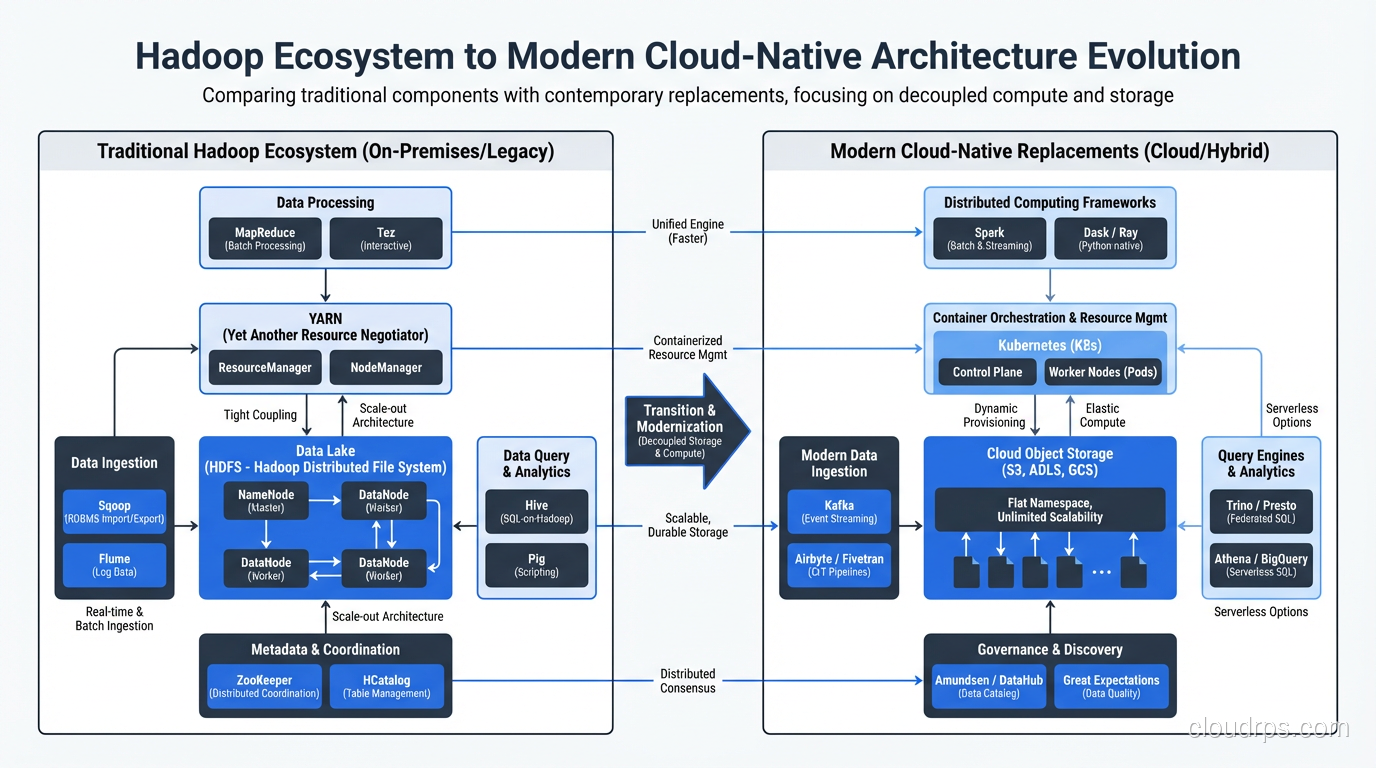Select the Kafka (Event Streaming) component
The width and height of the screenshot is (1376, 768).
coord(839,512)
